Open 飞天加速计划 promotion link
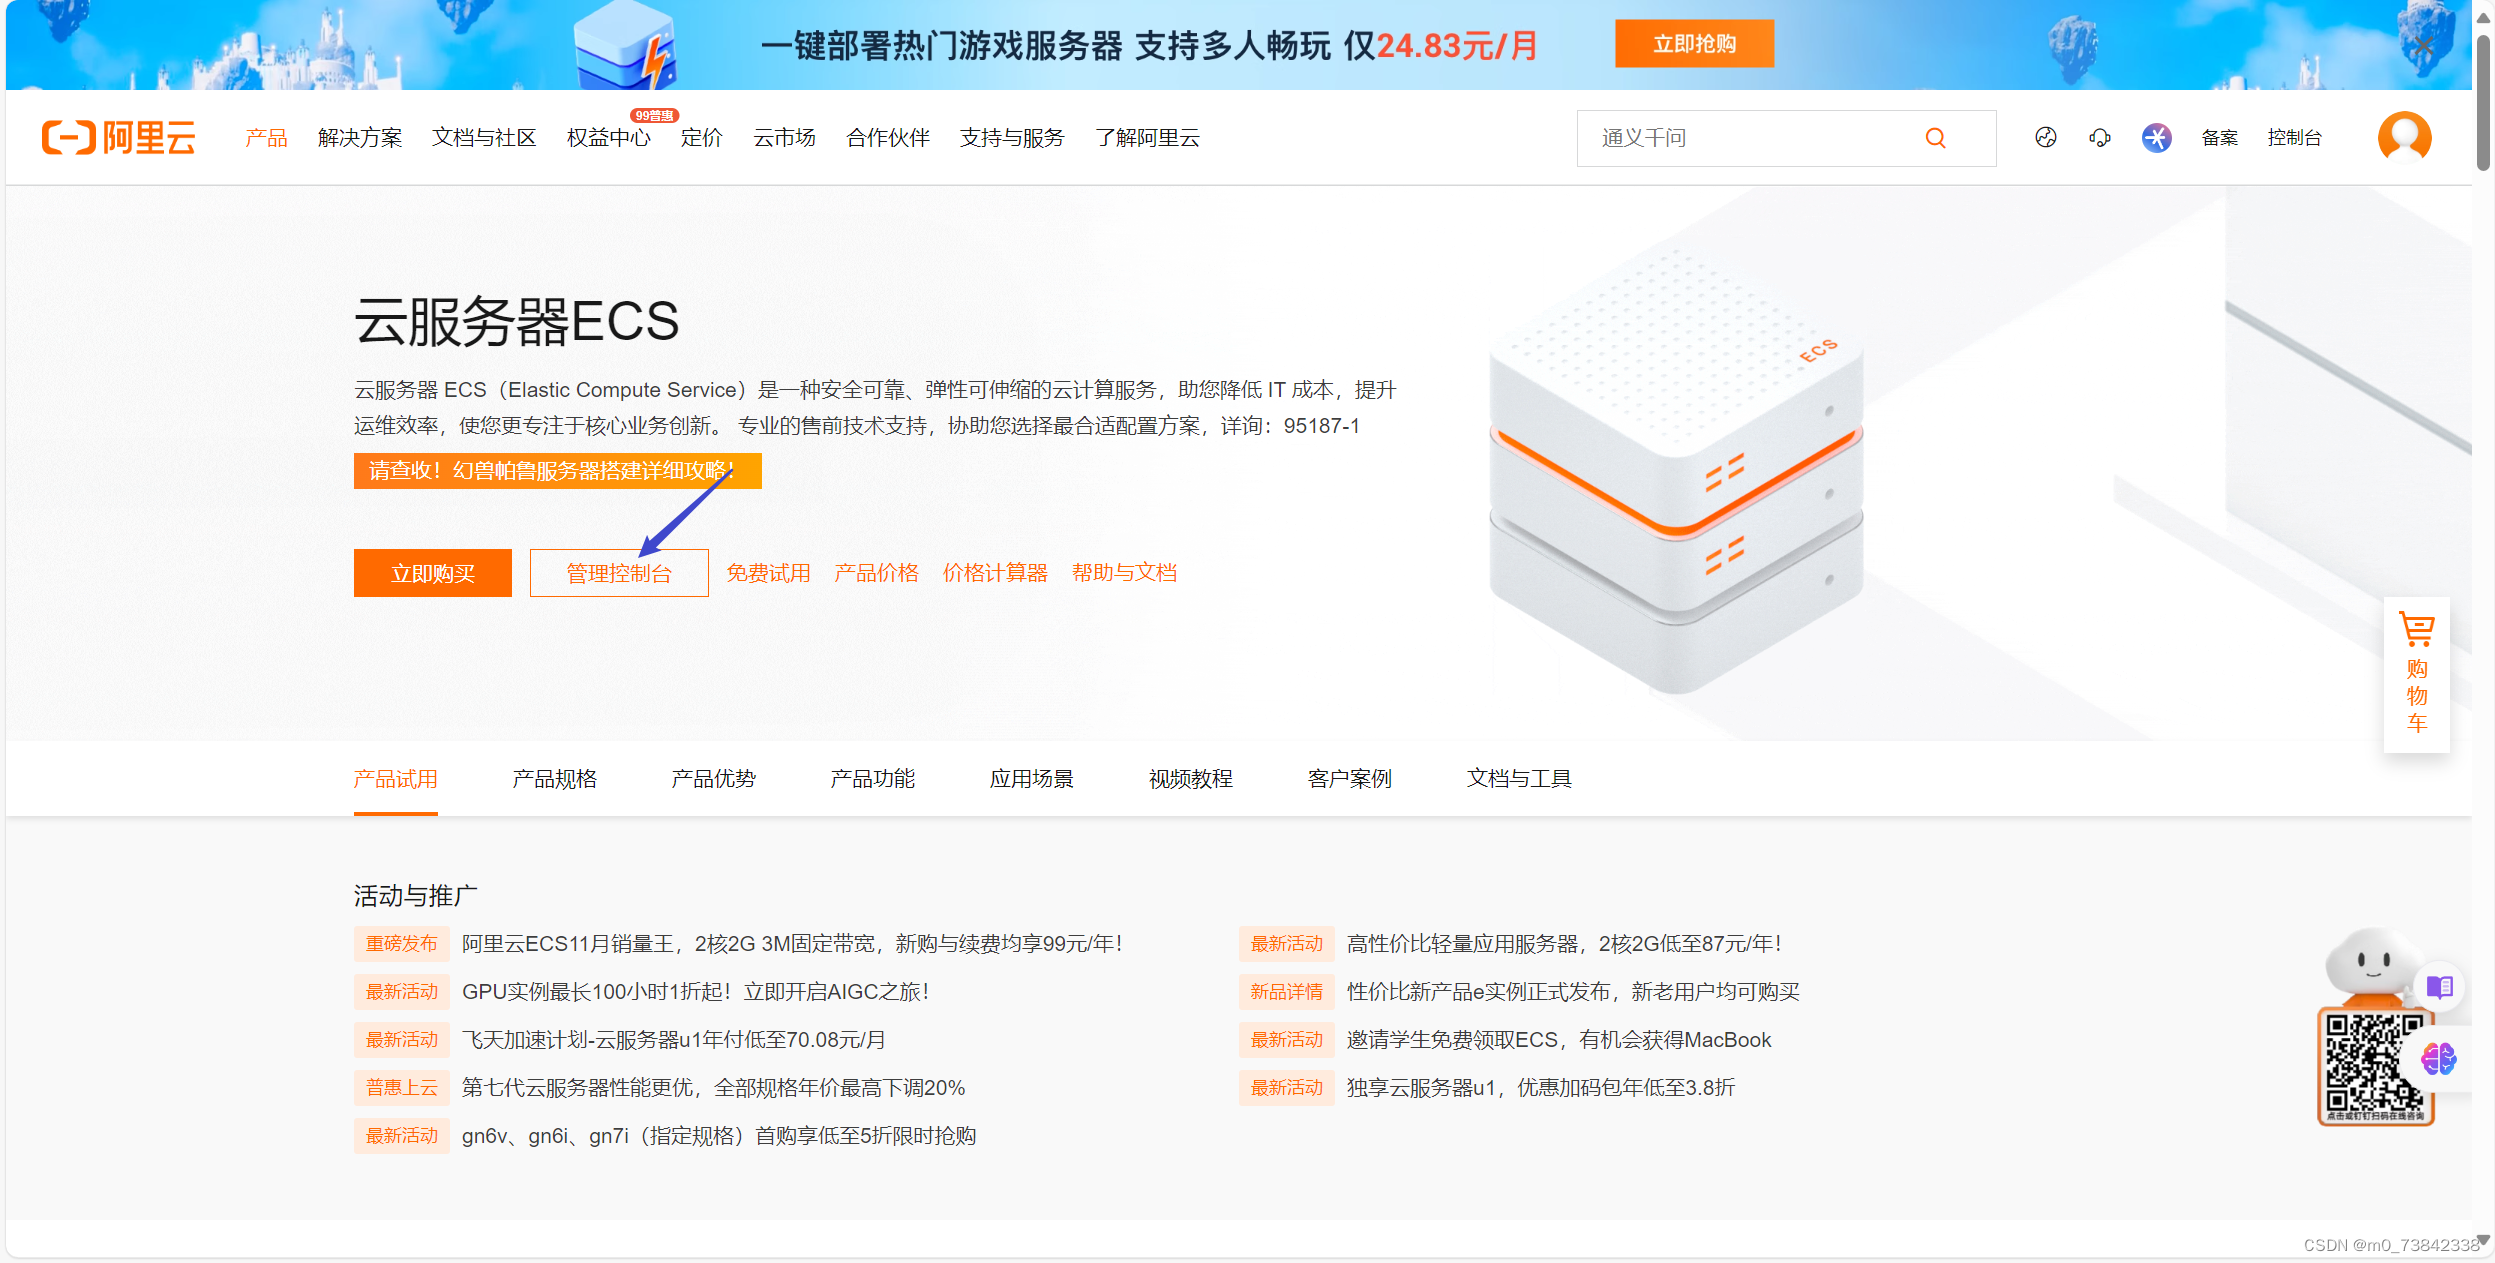The height and width of the screenshot is (1263, 2495). [673, 1040]
